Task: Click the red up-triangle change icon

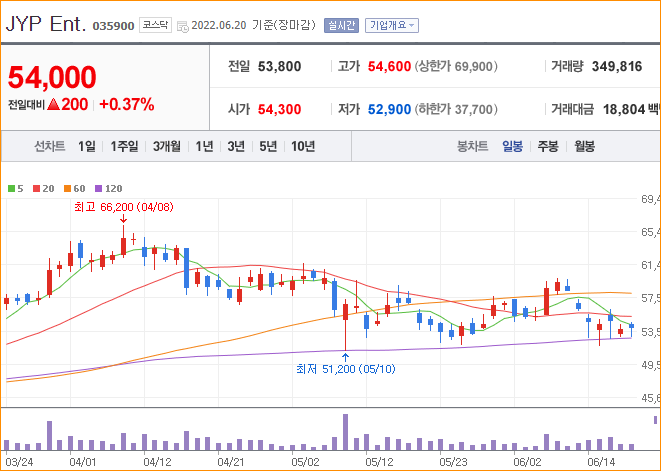Action: [53, 104]
